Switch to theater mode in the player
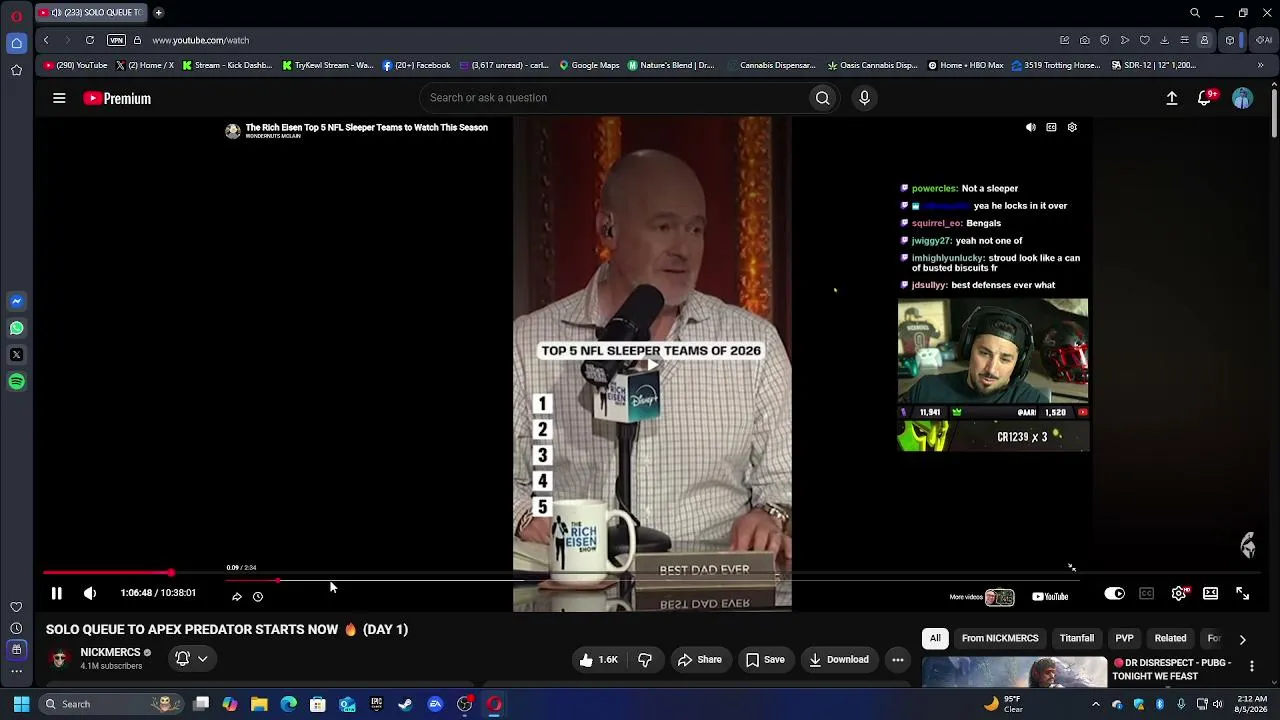Screen dimensions: 1280x720 click(1211, 594)
